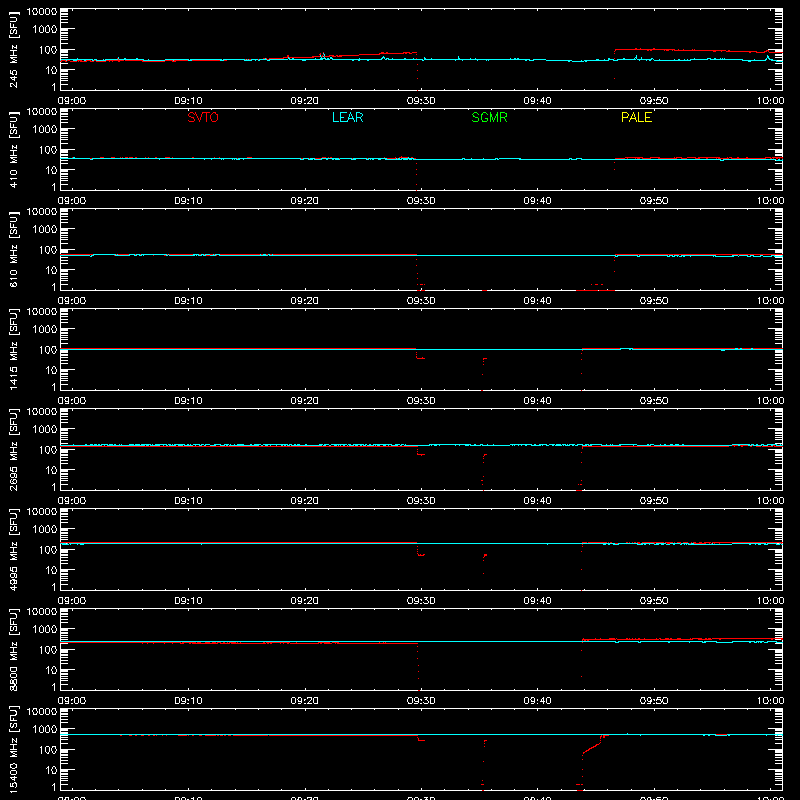Select the "8800 MHz [SFU]" axis title
800x800 pixels.
pos(14,650)
